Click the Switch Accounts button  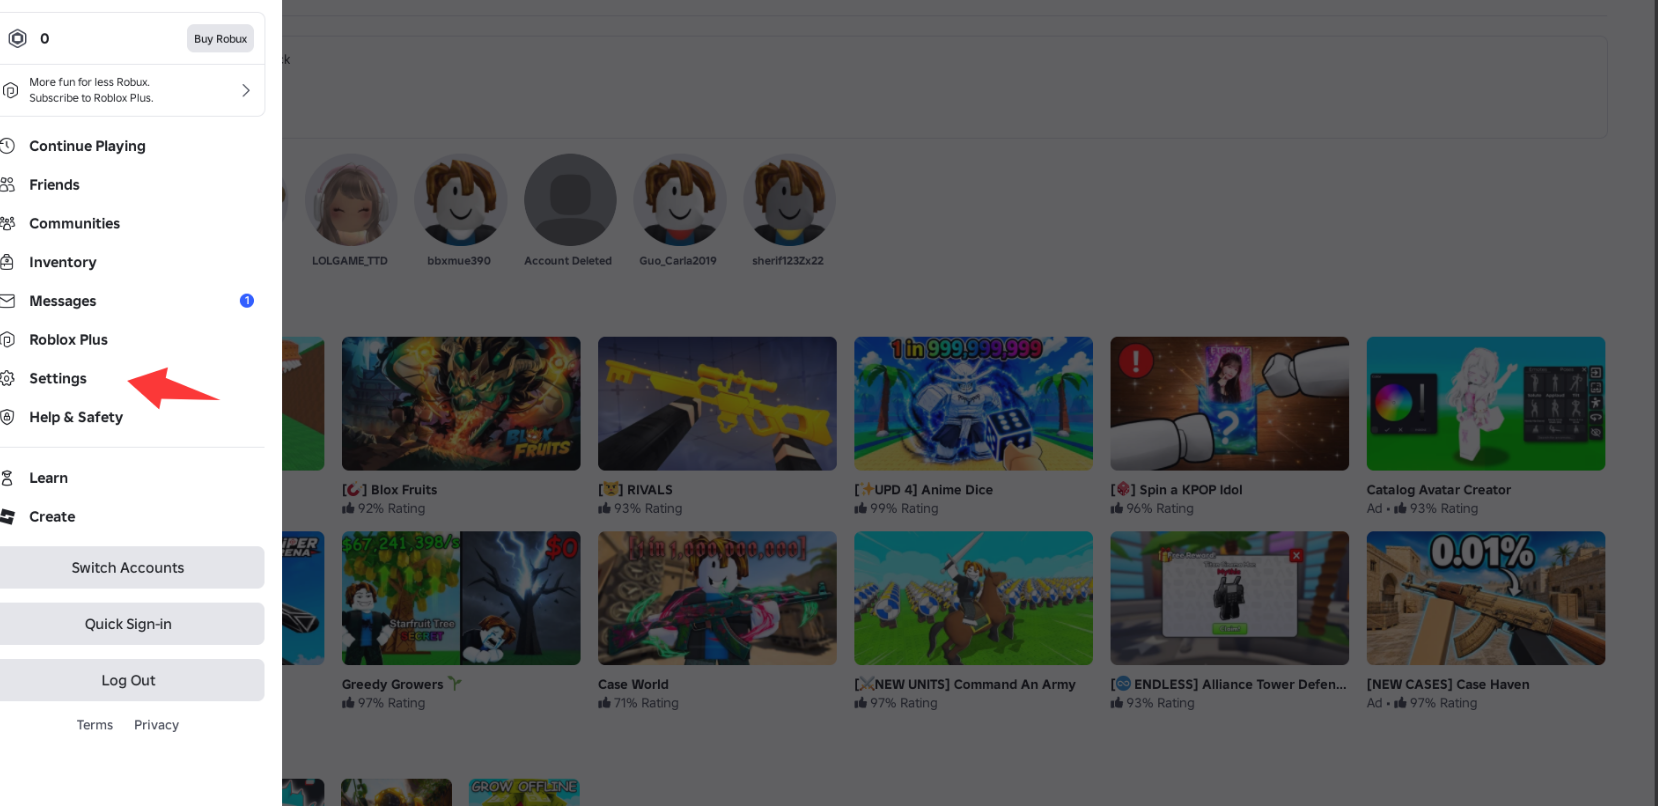(x=128, y=568)
